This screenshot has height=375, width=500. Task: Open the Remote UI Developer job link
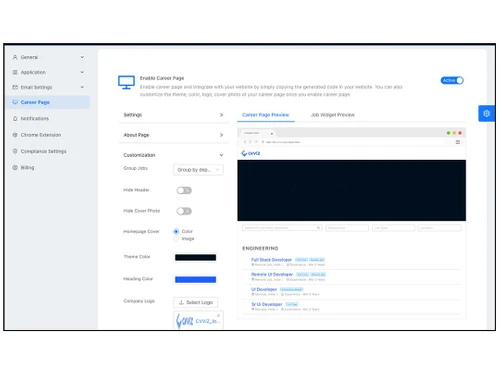[x=272, y=274]
